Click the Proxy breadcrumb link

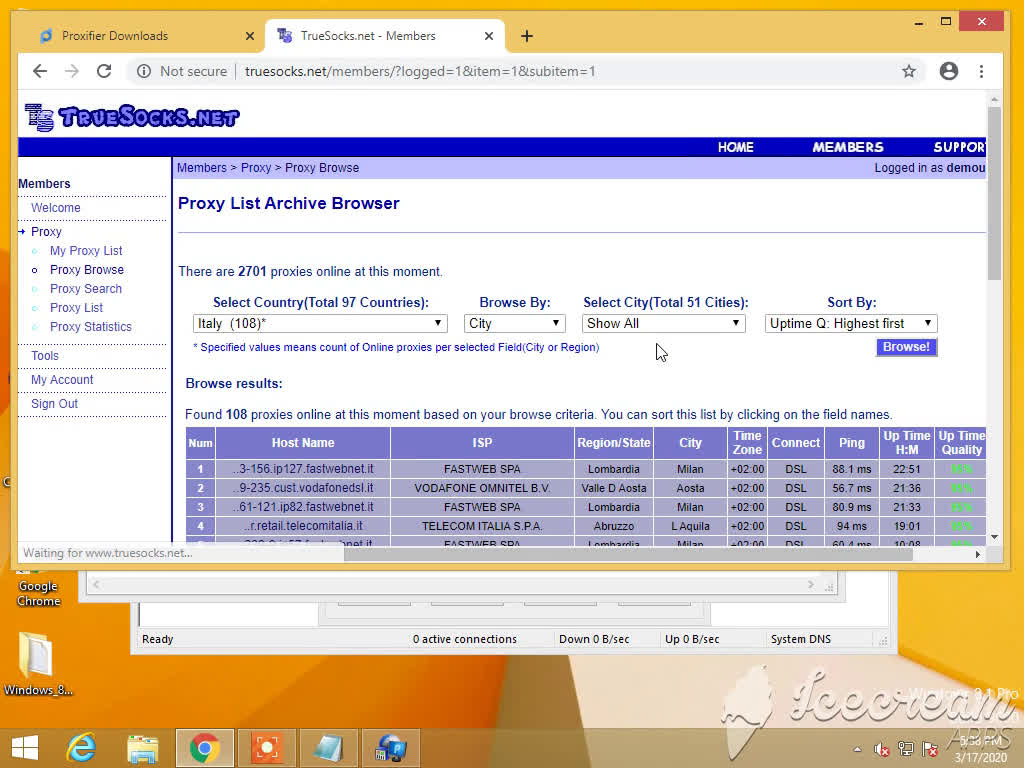256,168
